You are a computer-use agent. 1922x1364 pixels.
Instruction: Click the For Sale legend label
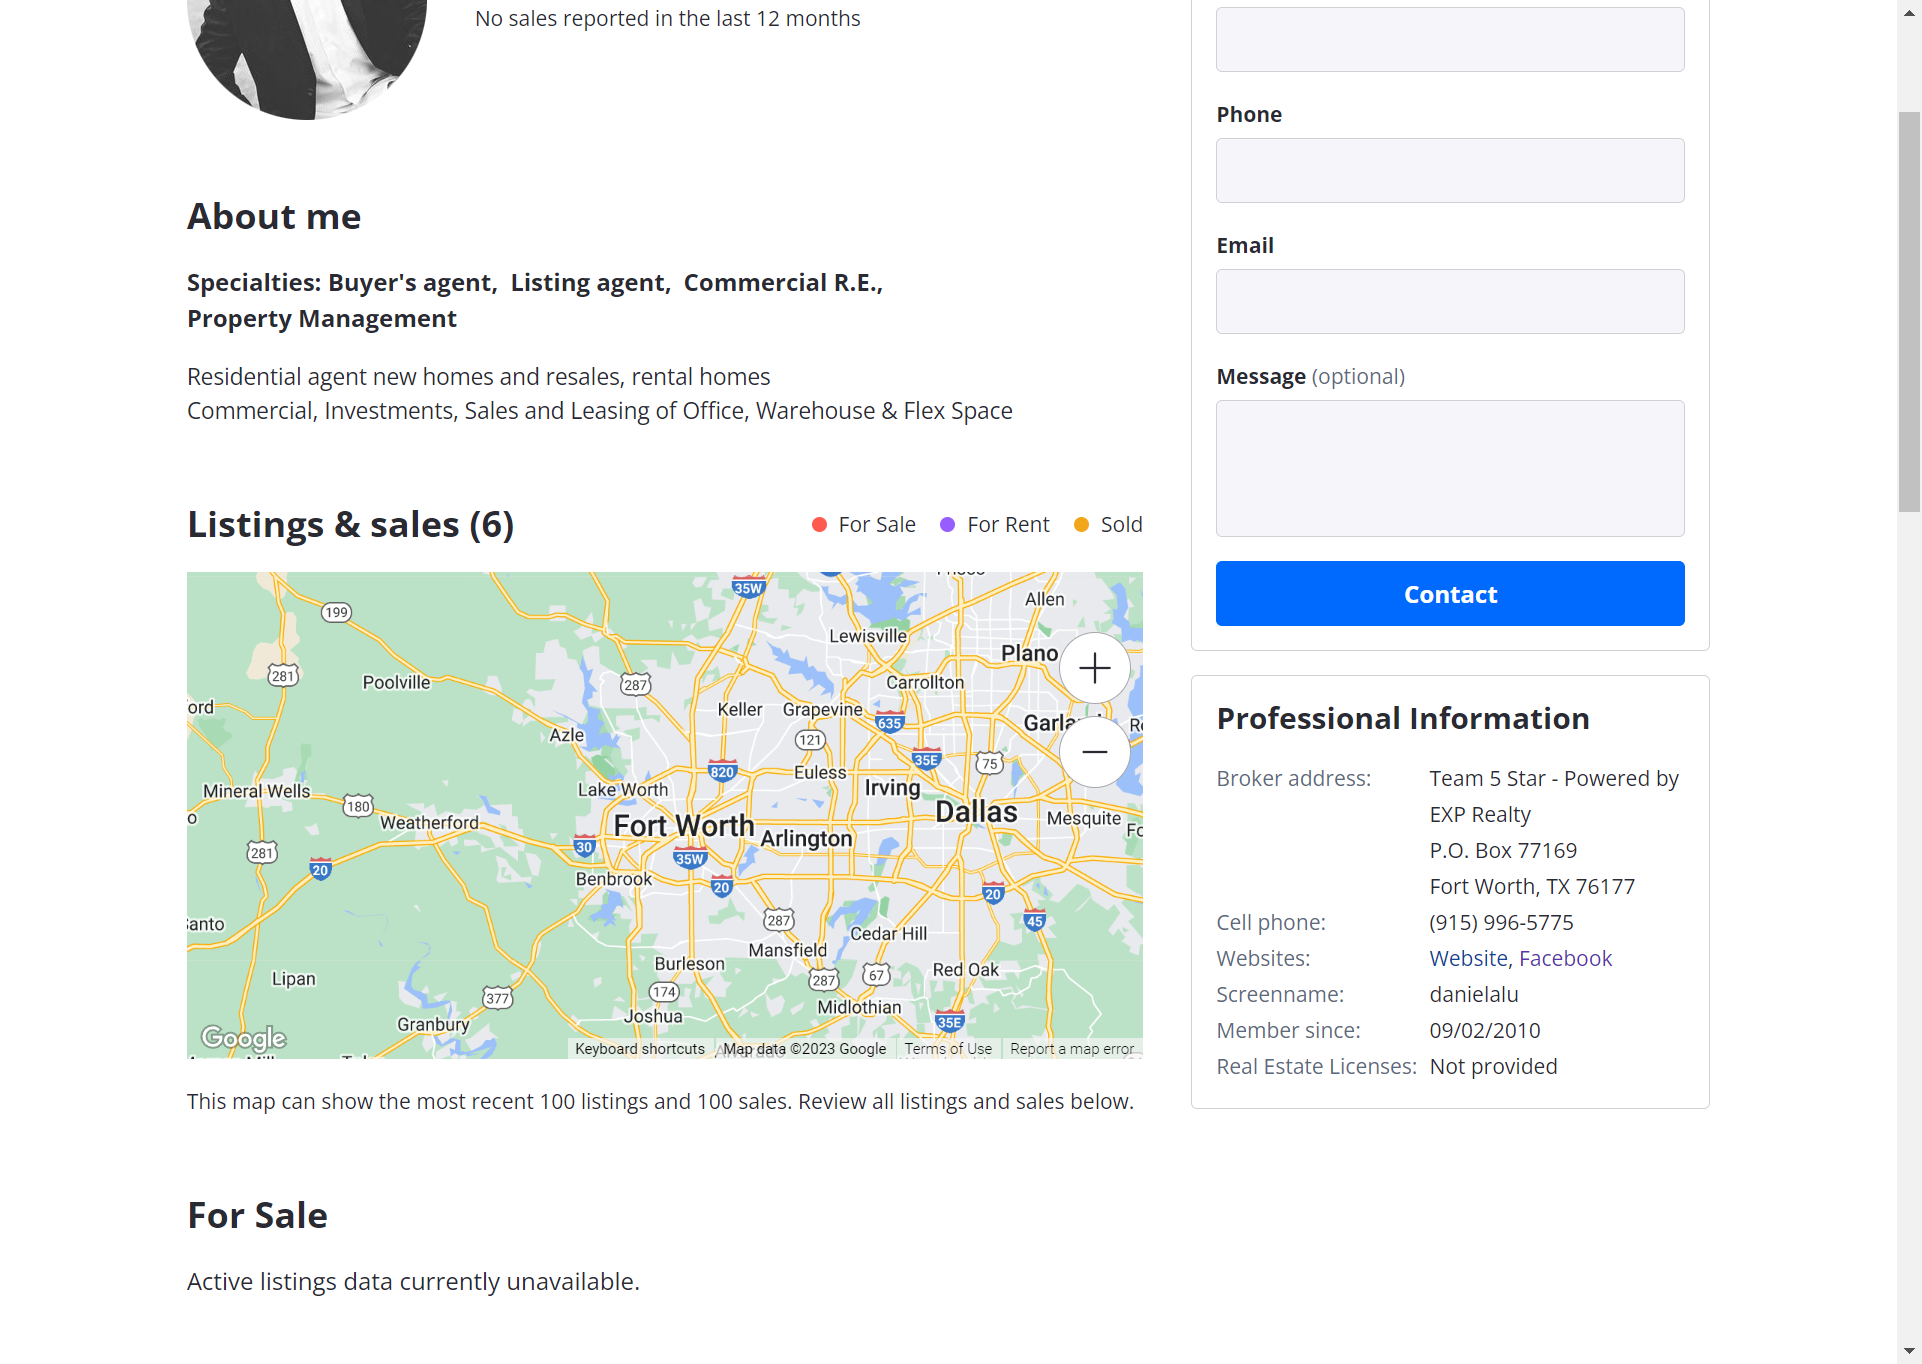pos(877,524)
